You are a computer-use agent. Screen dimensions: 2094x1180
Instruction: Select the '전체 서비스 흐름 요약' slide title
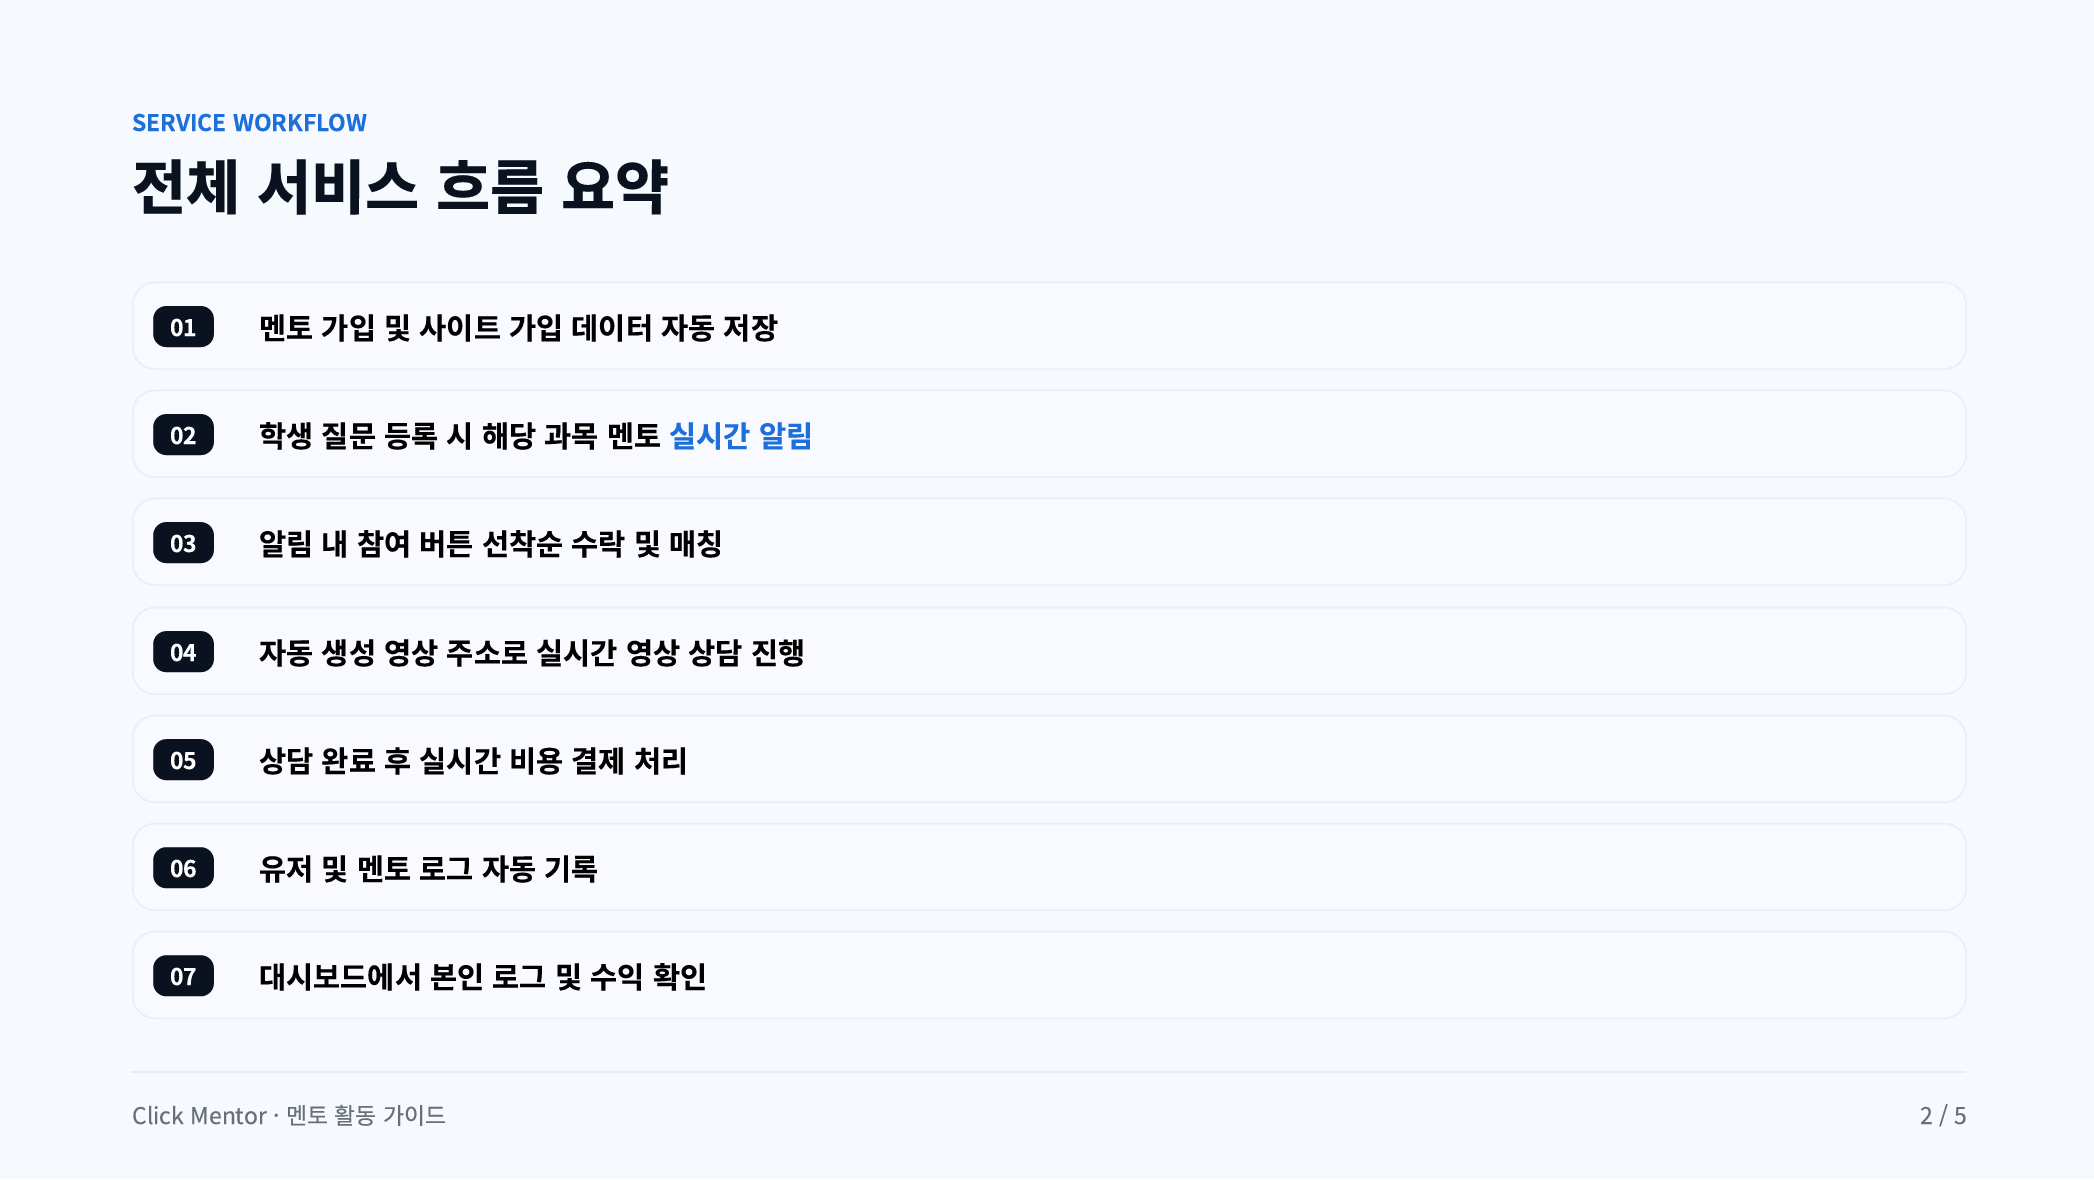pos(400,187)
